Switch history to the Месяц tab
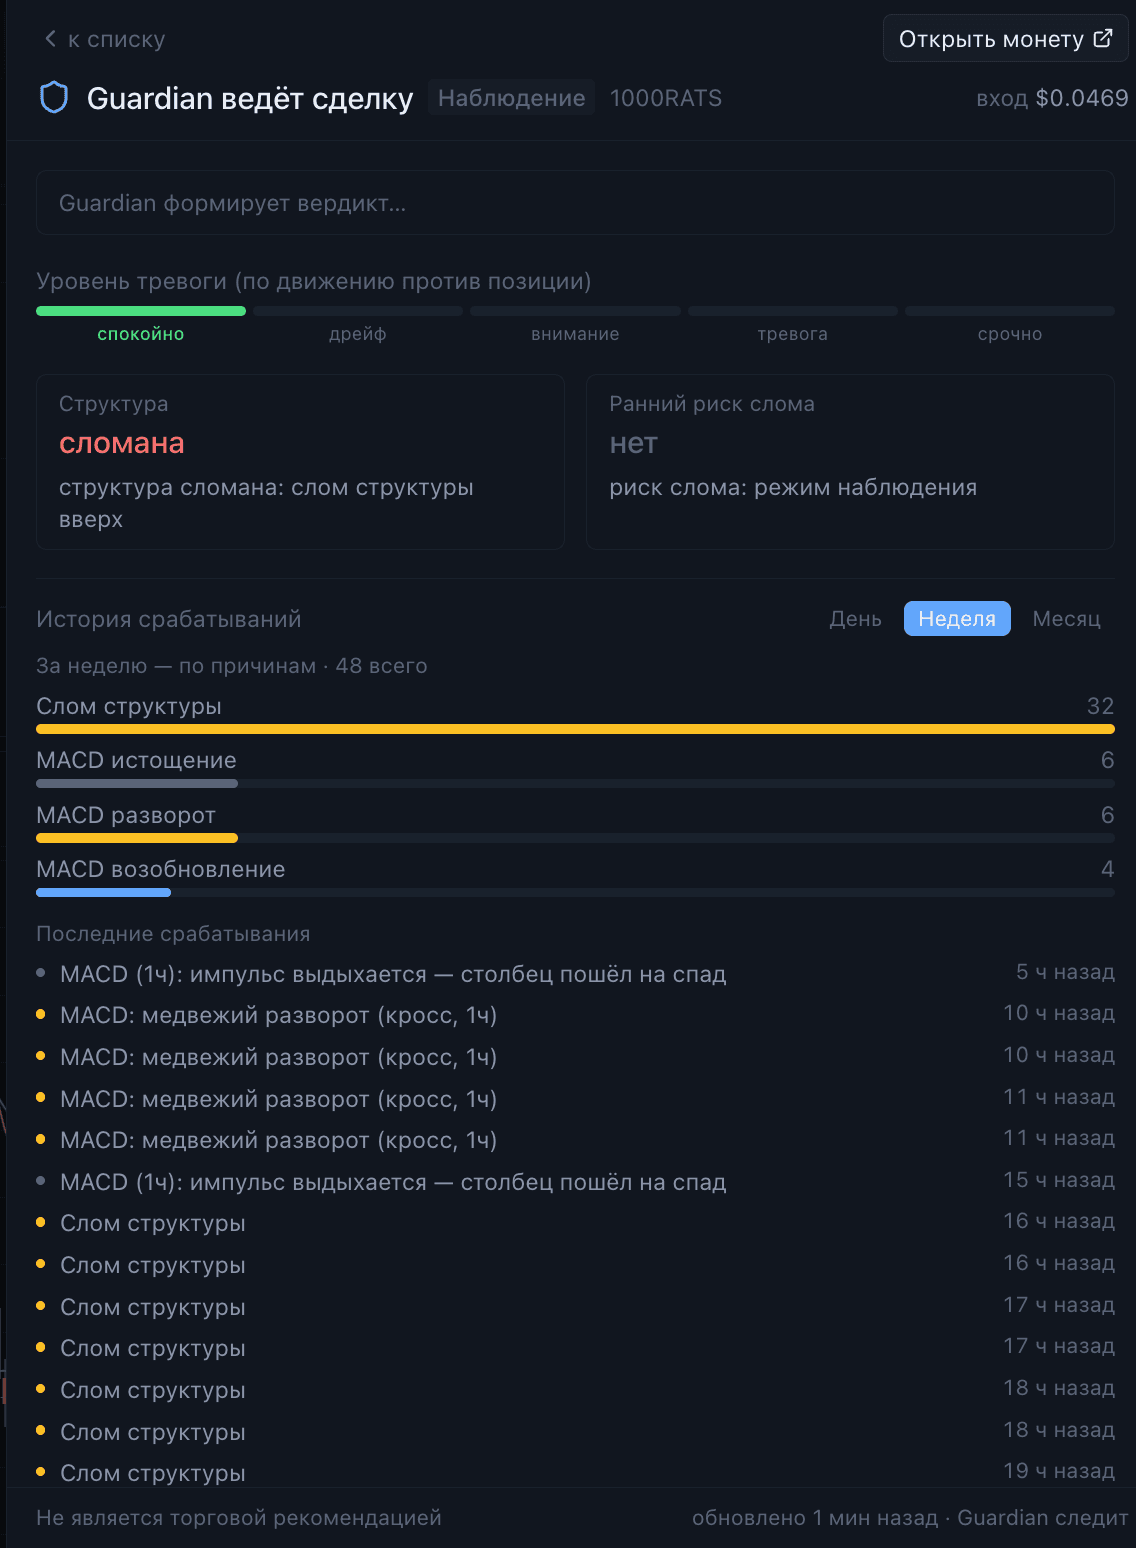 click(x=1066, y=619)
